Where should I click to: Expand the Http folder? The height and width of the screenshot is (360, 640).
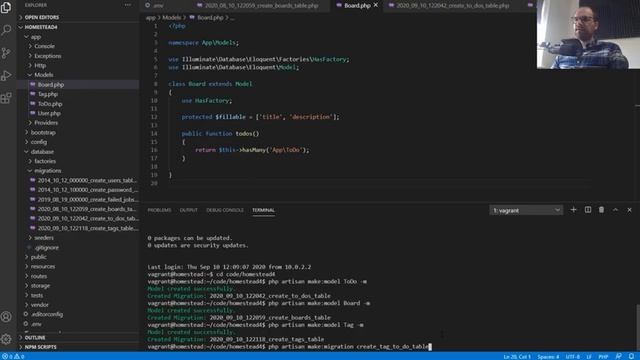[x=78, y=65]
